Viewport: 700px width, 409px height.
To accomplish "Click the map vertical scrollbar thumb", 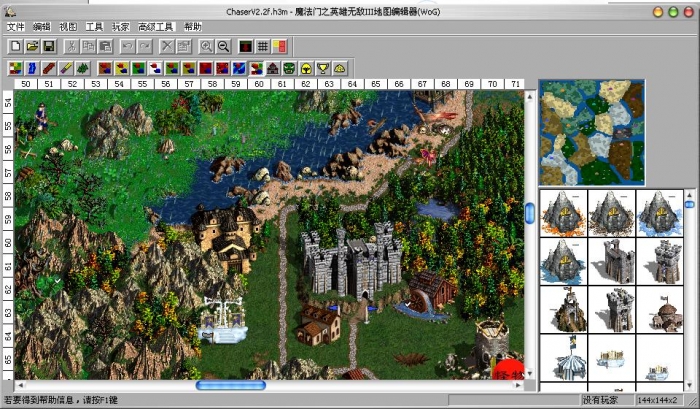I will pos(529,213).
